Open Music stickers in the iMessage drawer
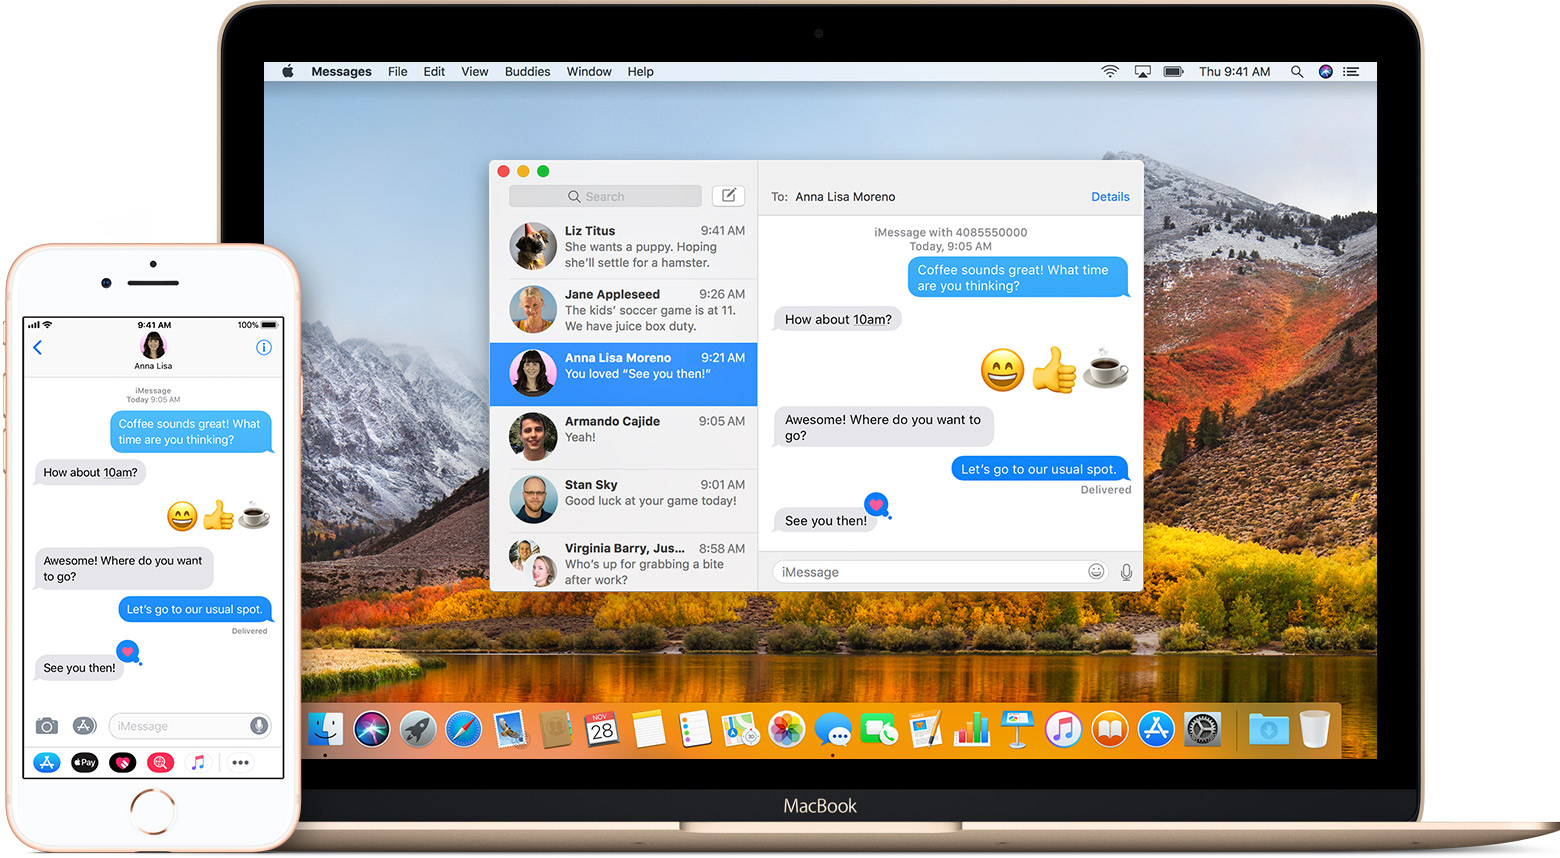1560x858 pixels. (197, 762)
